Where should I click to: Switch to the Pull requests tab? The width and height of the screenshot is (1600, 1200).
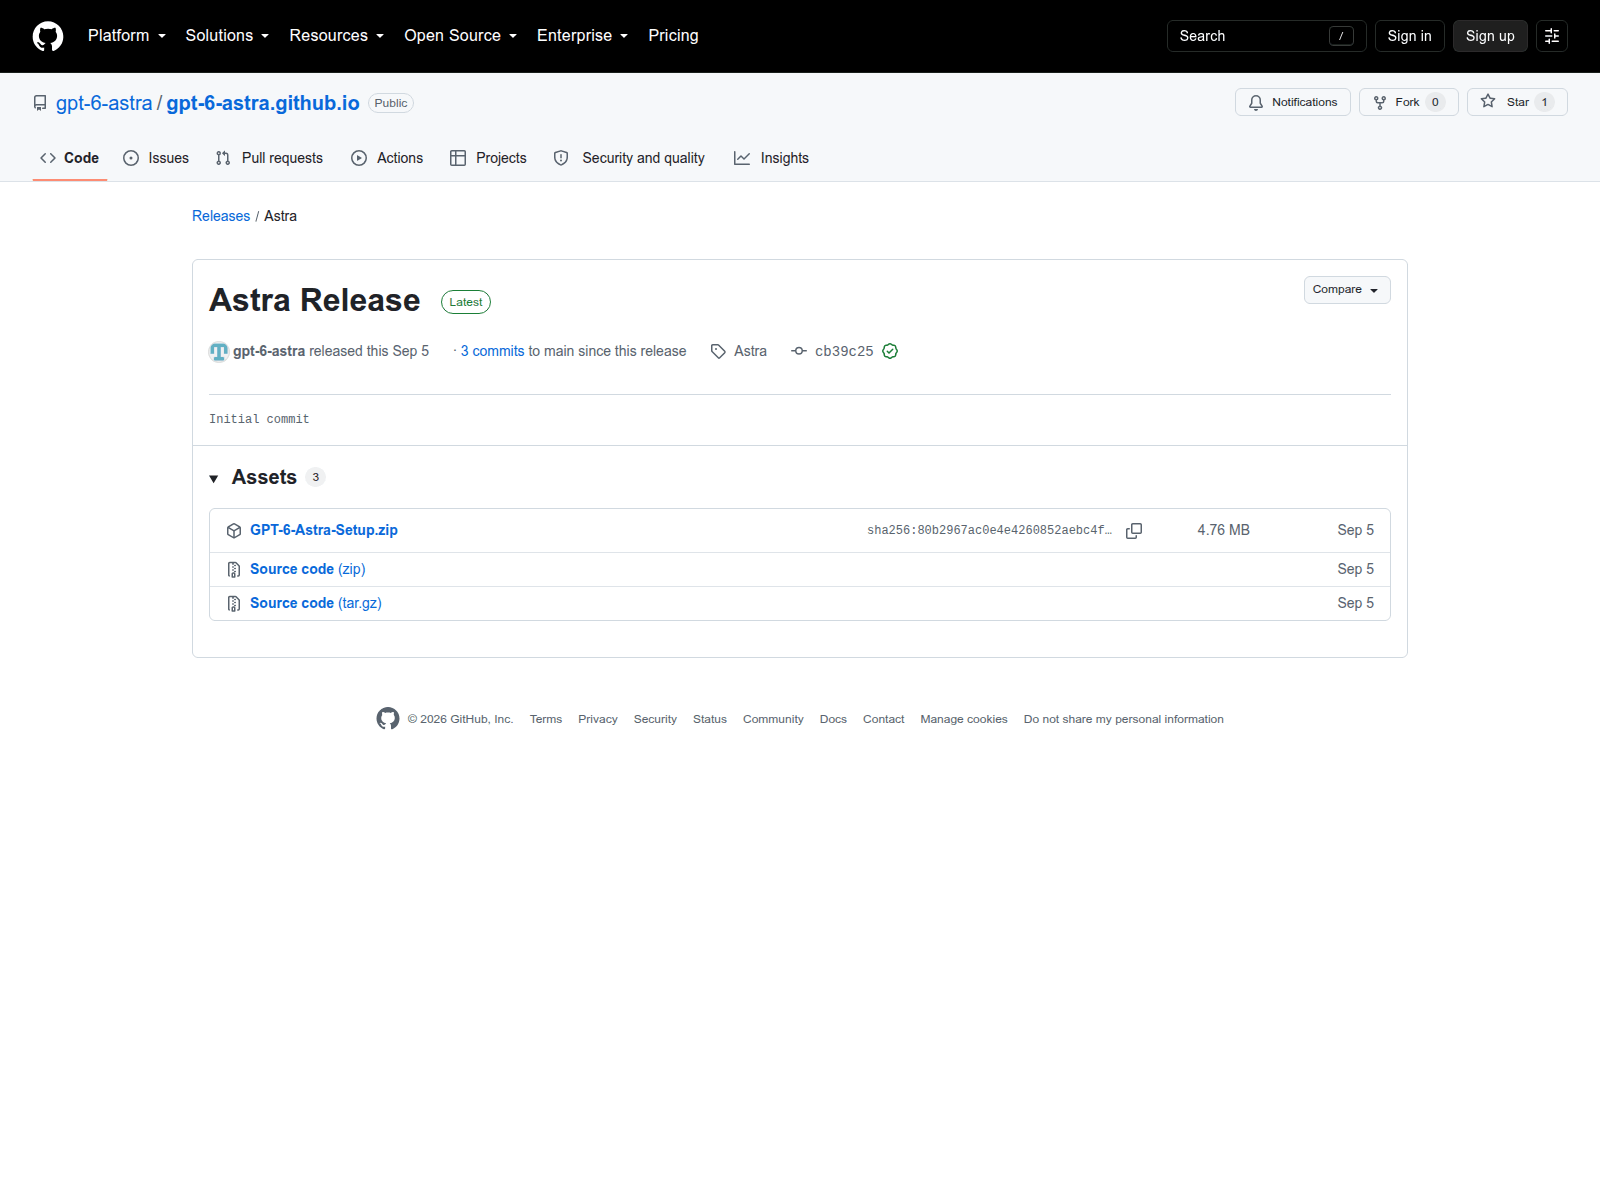[x=269, y=158]
